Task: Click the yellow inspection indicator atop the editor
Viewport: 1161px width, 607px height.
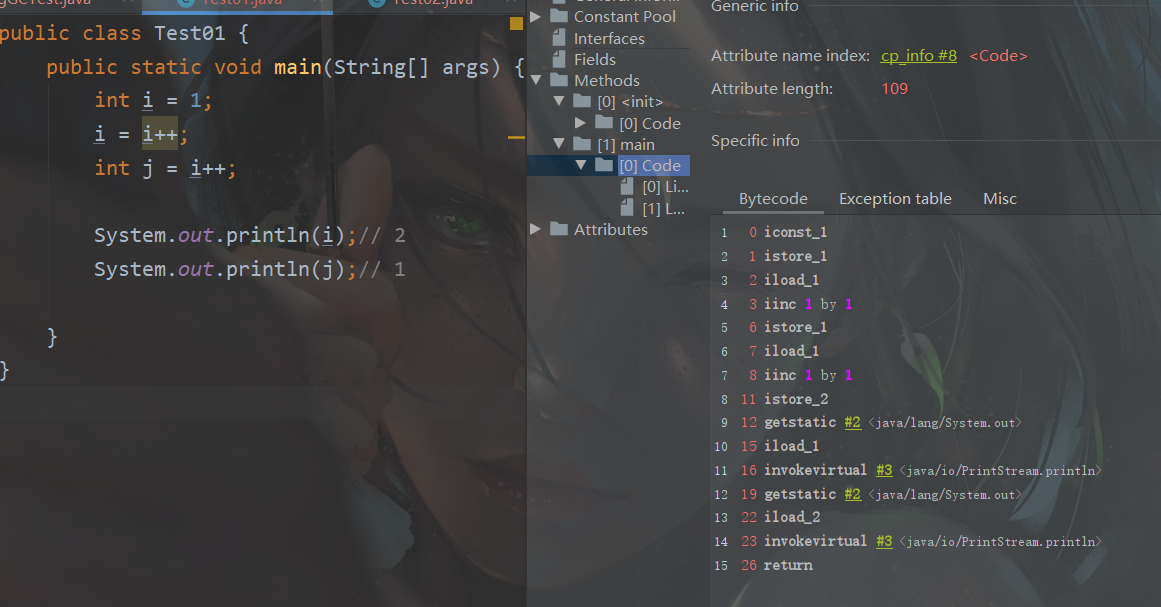Action: pos(516,24)
